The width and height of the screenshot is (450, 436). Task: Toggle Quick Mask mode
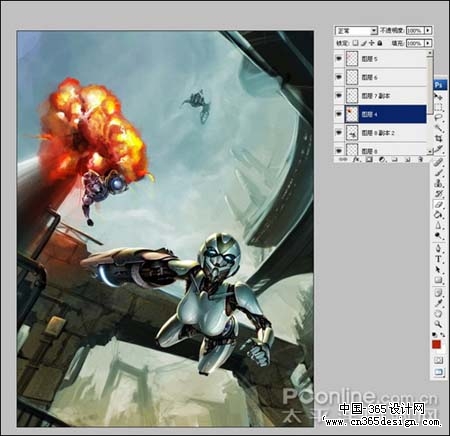point(438,360)
